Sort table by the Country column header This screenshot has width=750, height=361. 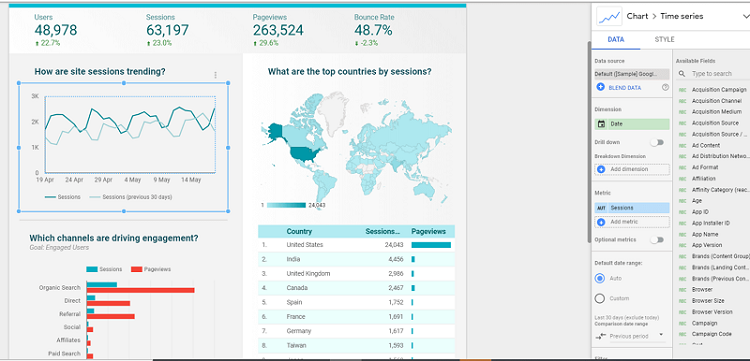pyautogui.click(x=299, y=231)
